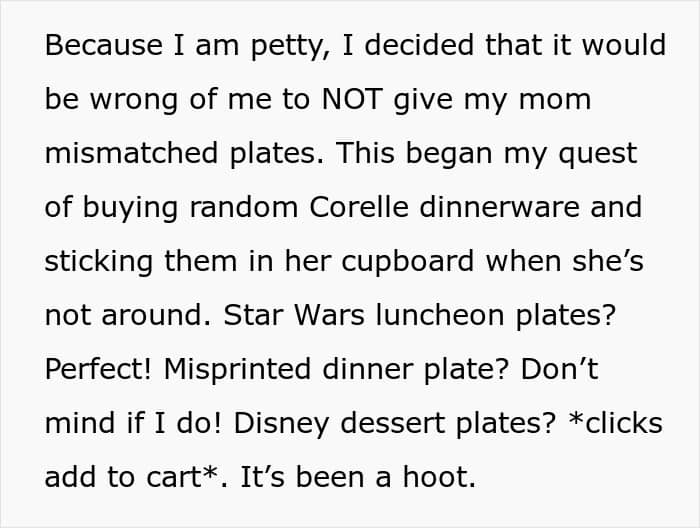Image resolution: width=700 pixels, height=528 pixels.
Task: Click the word "sticking" in the fifth line
Action: [x=99, y=264]
